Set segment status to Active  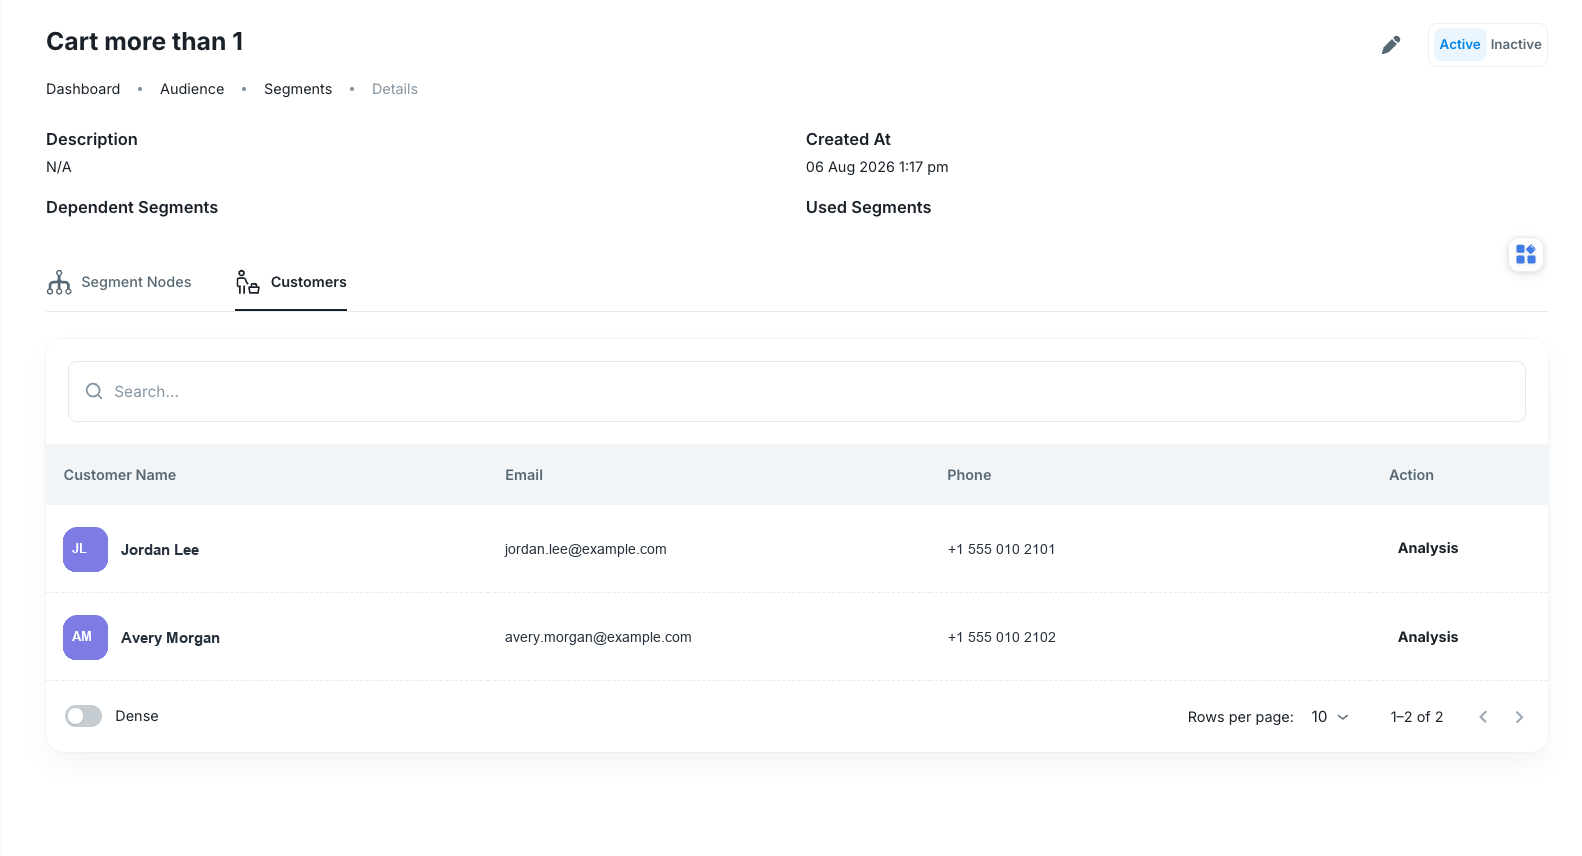(x=1460, y=45)
